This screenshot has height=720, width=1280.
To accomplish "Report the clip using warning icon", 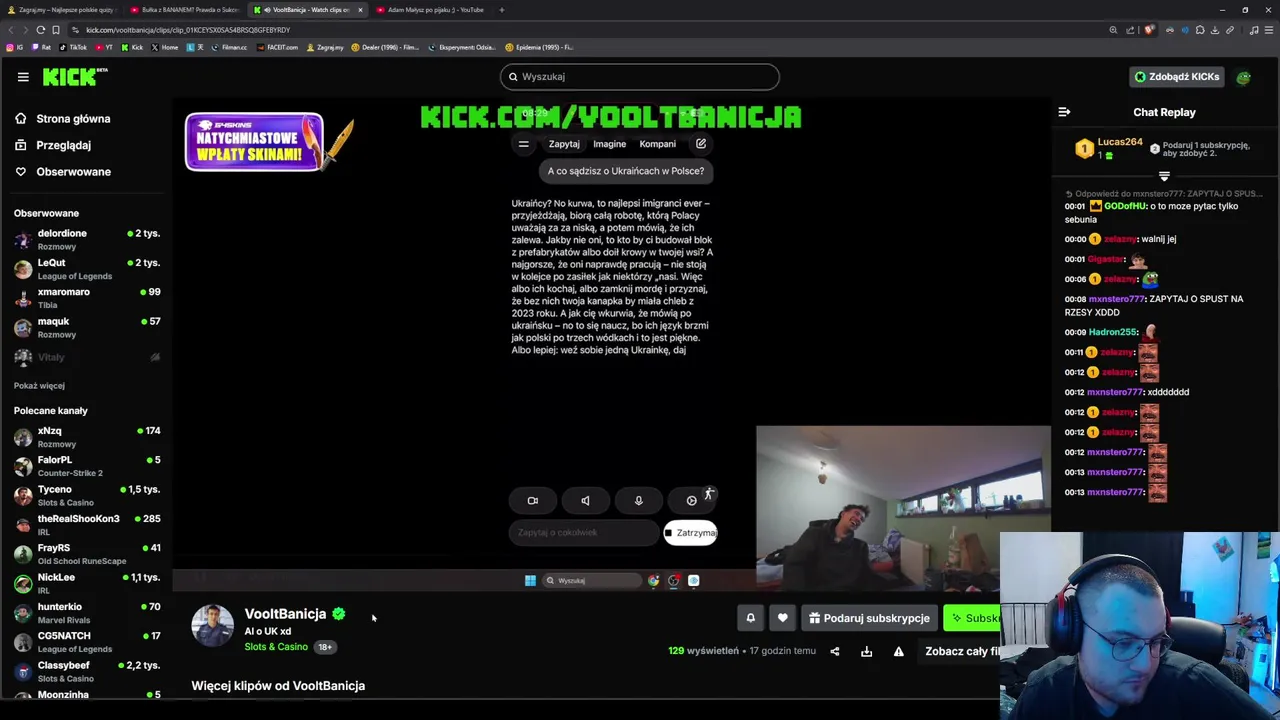I will coord(899,651).
